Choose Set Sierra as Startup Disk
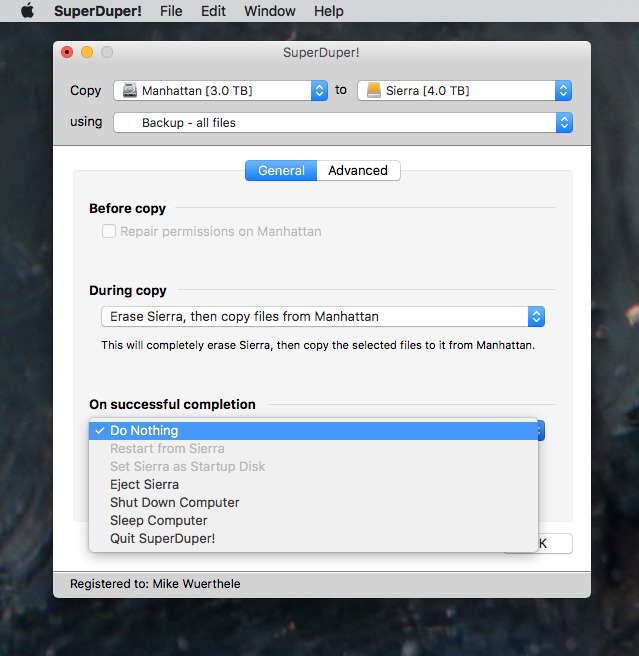 (x=313, y=466)
